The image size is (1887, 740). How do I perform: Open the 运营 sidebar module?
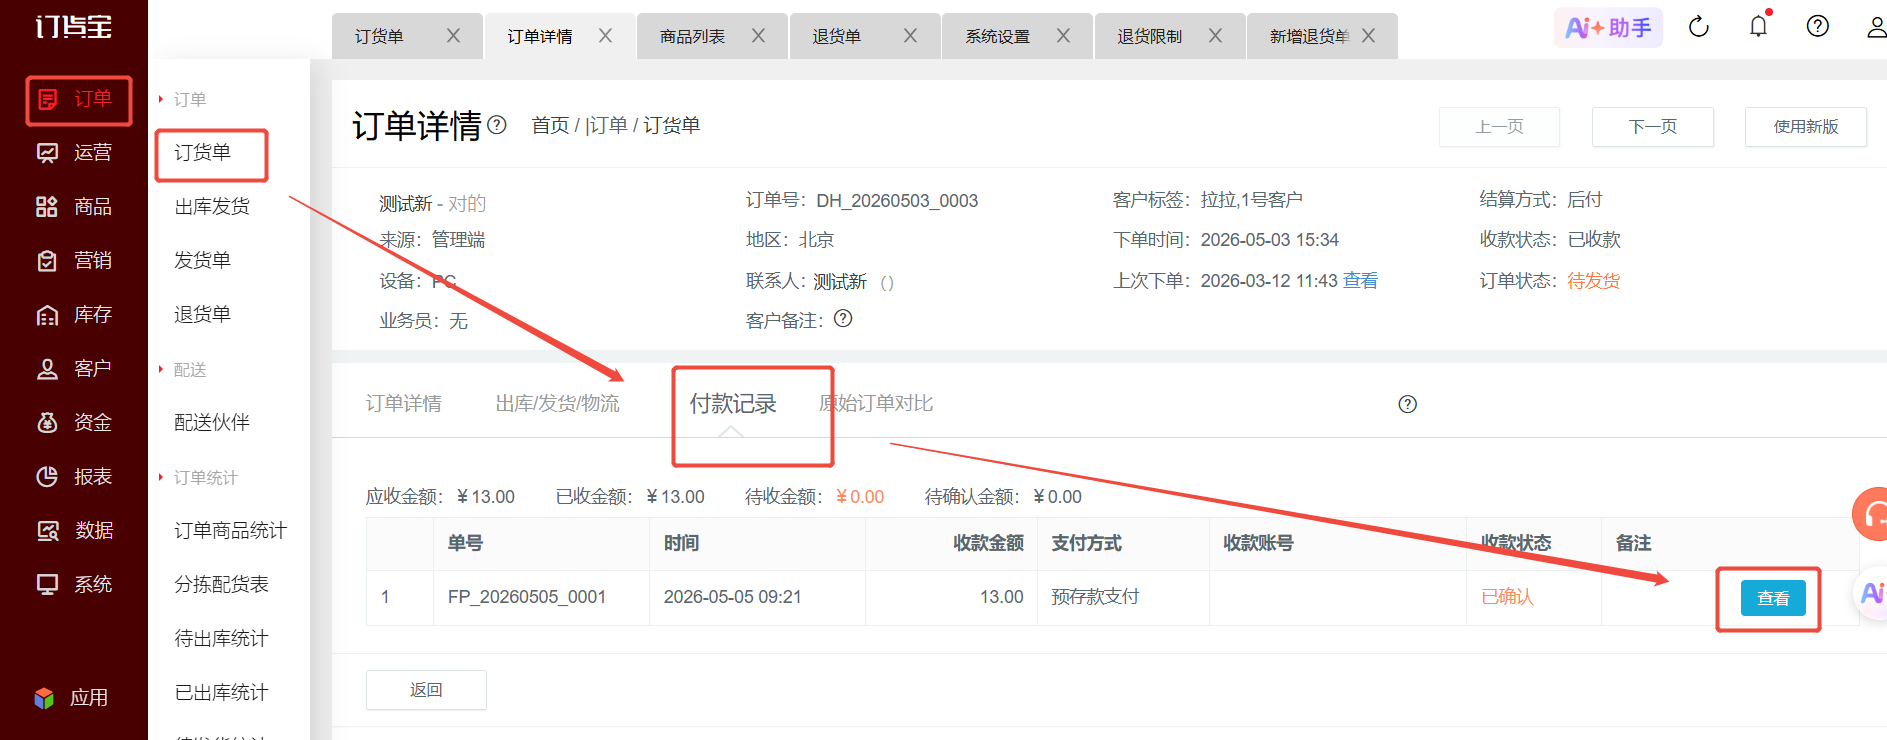coord(74,153)
